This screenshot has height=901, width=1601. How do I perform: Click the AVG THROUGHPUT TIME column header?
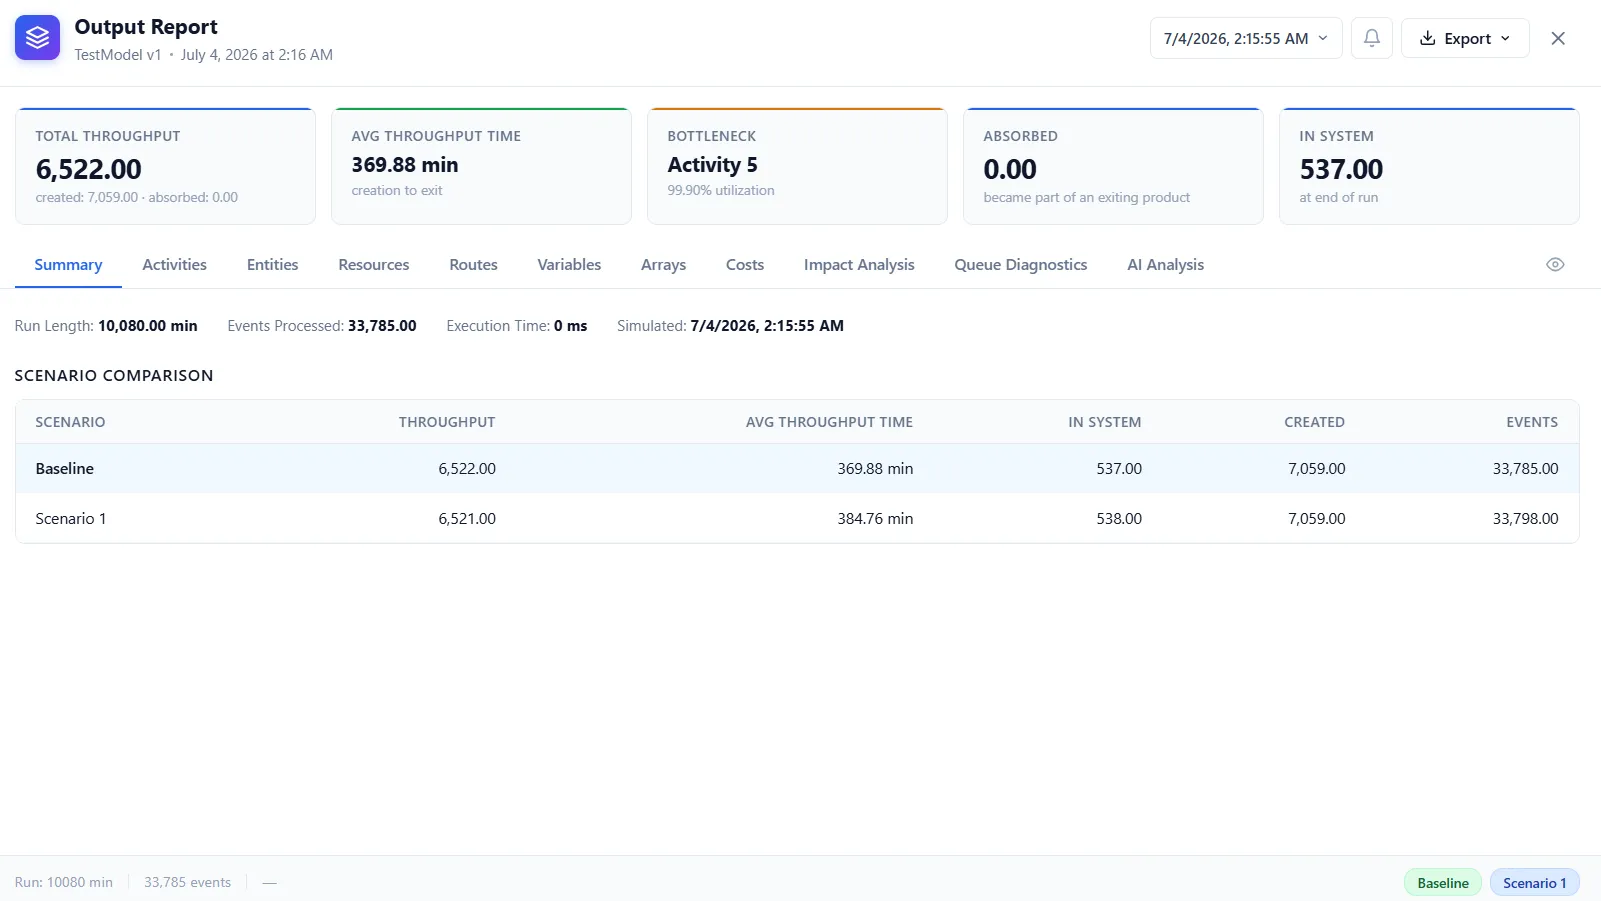pos(829,422)
